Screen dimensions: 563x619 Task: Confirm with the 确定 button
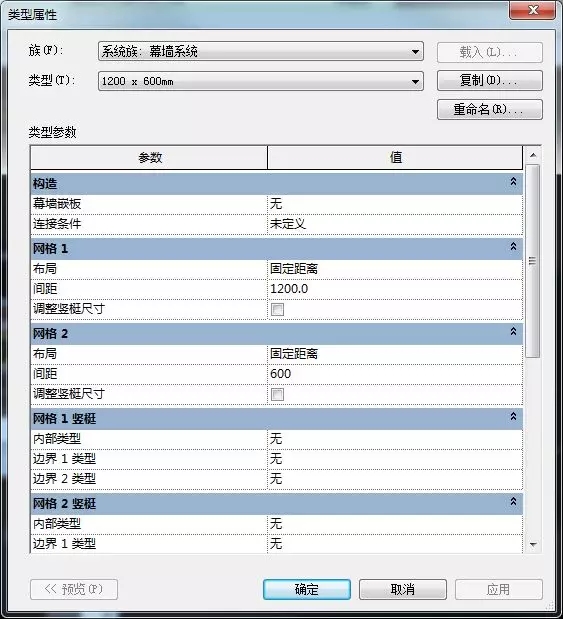307,589
